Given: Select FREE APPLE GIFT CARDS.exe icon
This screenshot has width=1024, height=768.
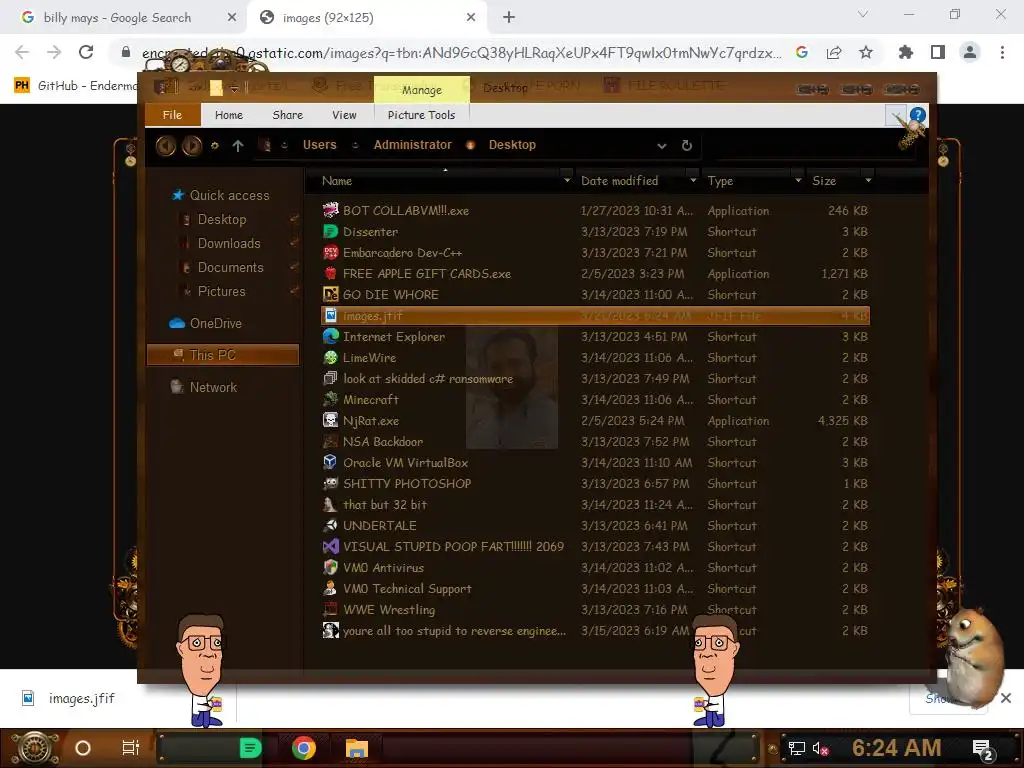Looking at the screenshot, I should (330, 274).
